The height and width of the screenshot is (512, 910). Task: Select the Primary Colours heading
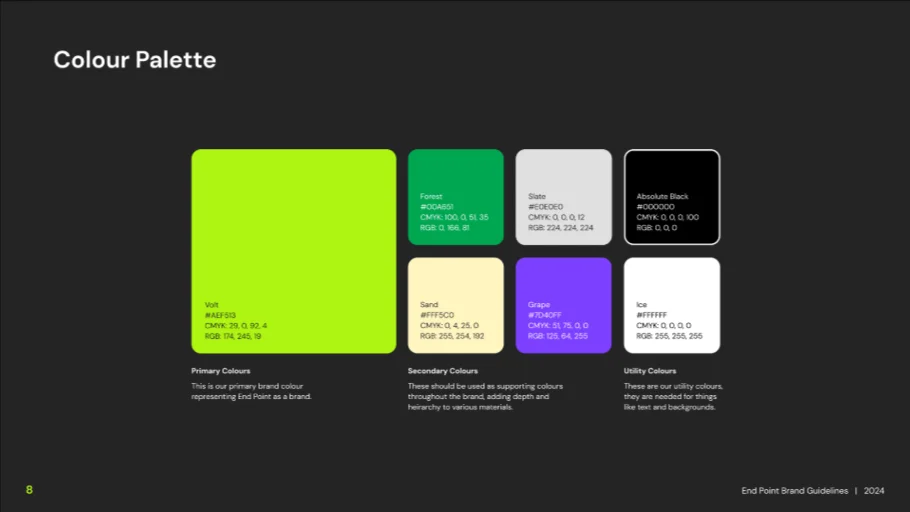tap(221, 371)
